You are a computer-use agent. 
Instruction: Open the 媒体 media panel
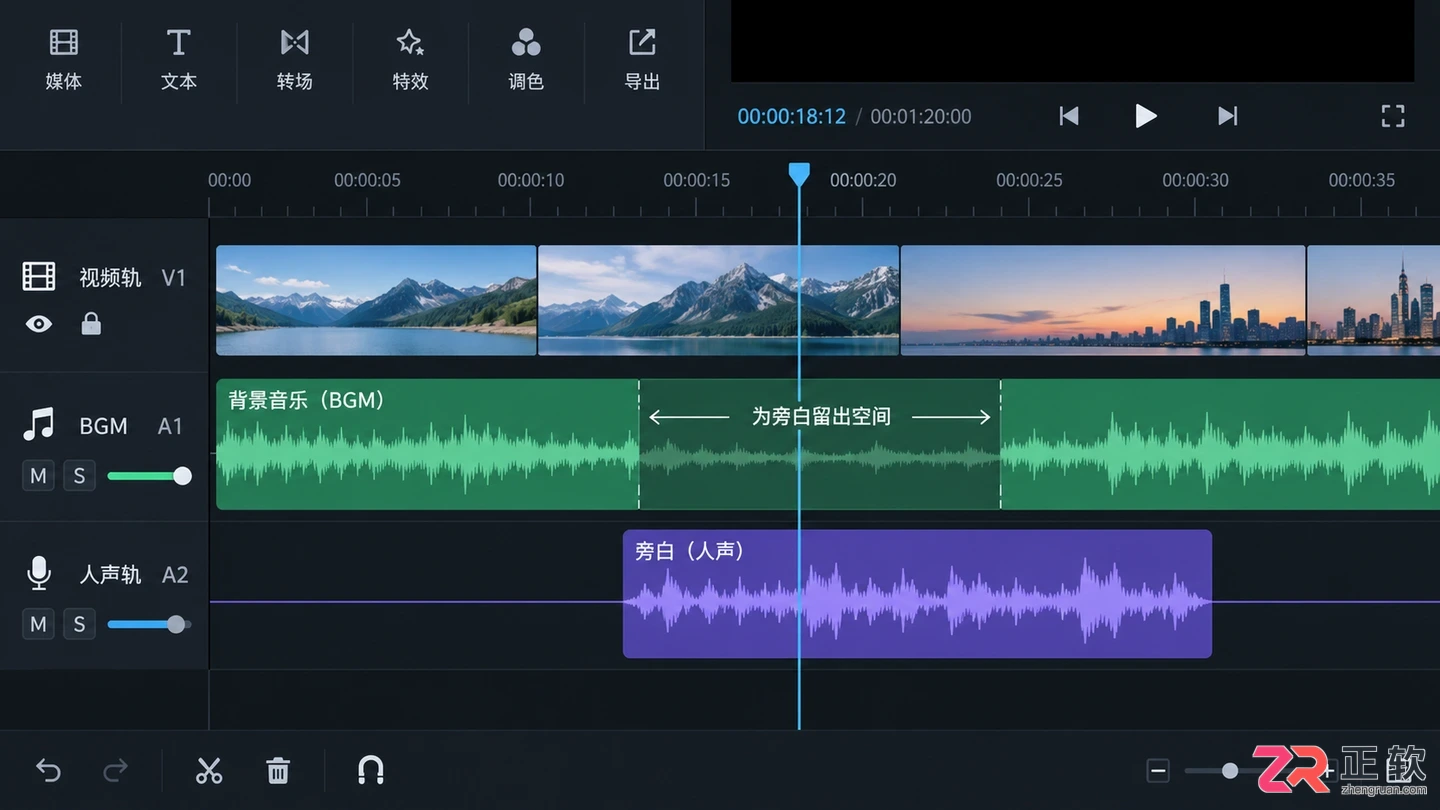(64, 58)
